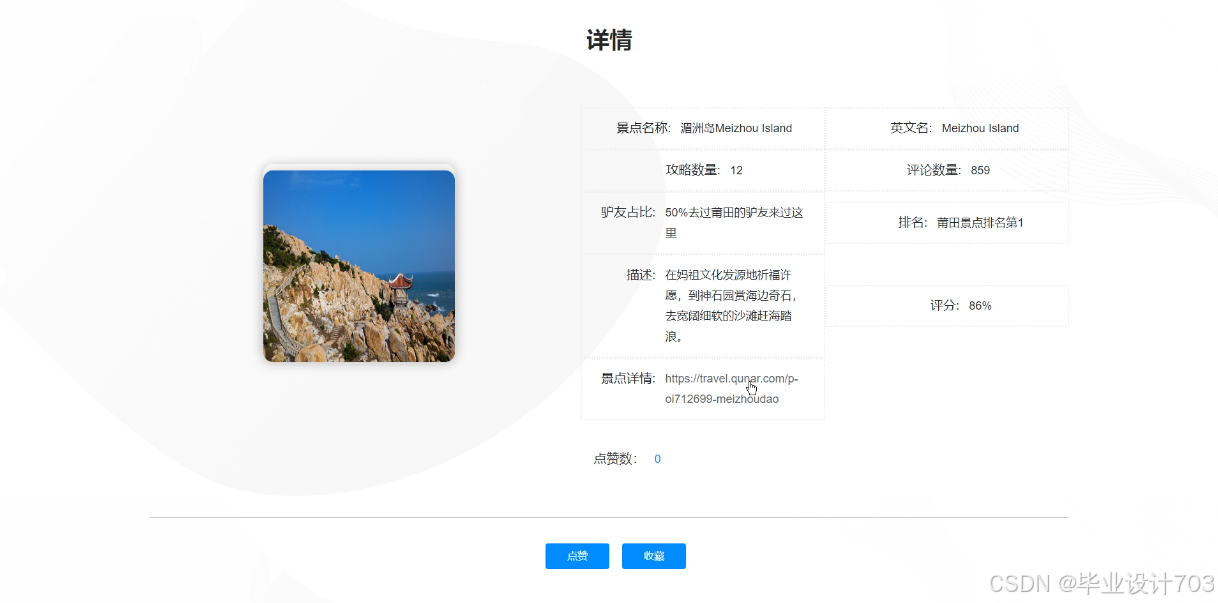Click the 评论数量 label
Screen dimensions: 1218x603
tap(934, 170)
